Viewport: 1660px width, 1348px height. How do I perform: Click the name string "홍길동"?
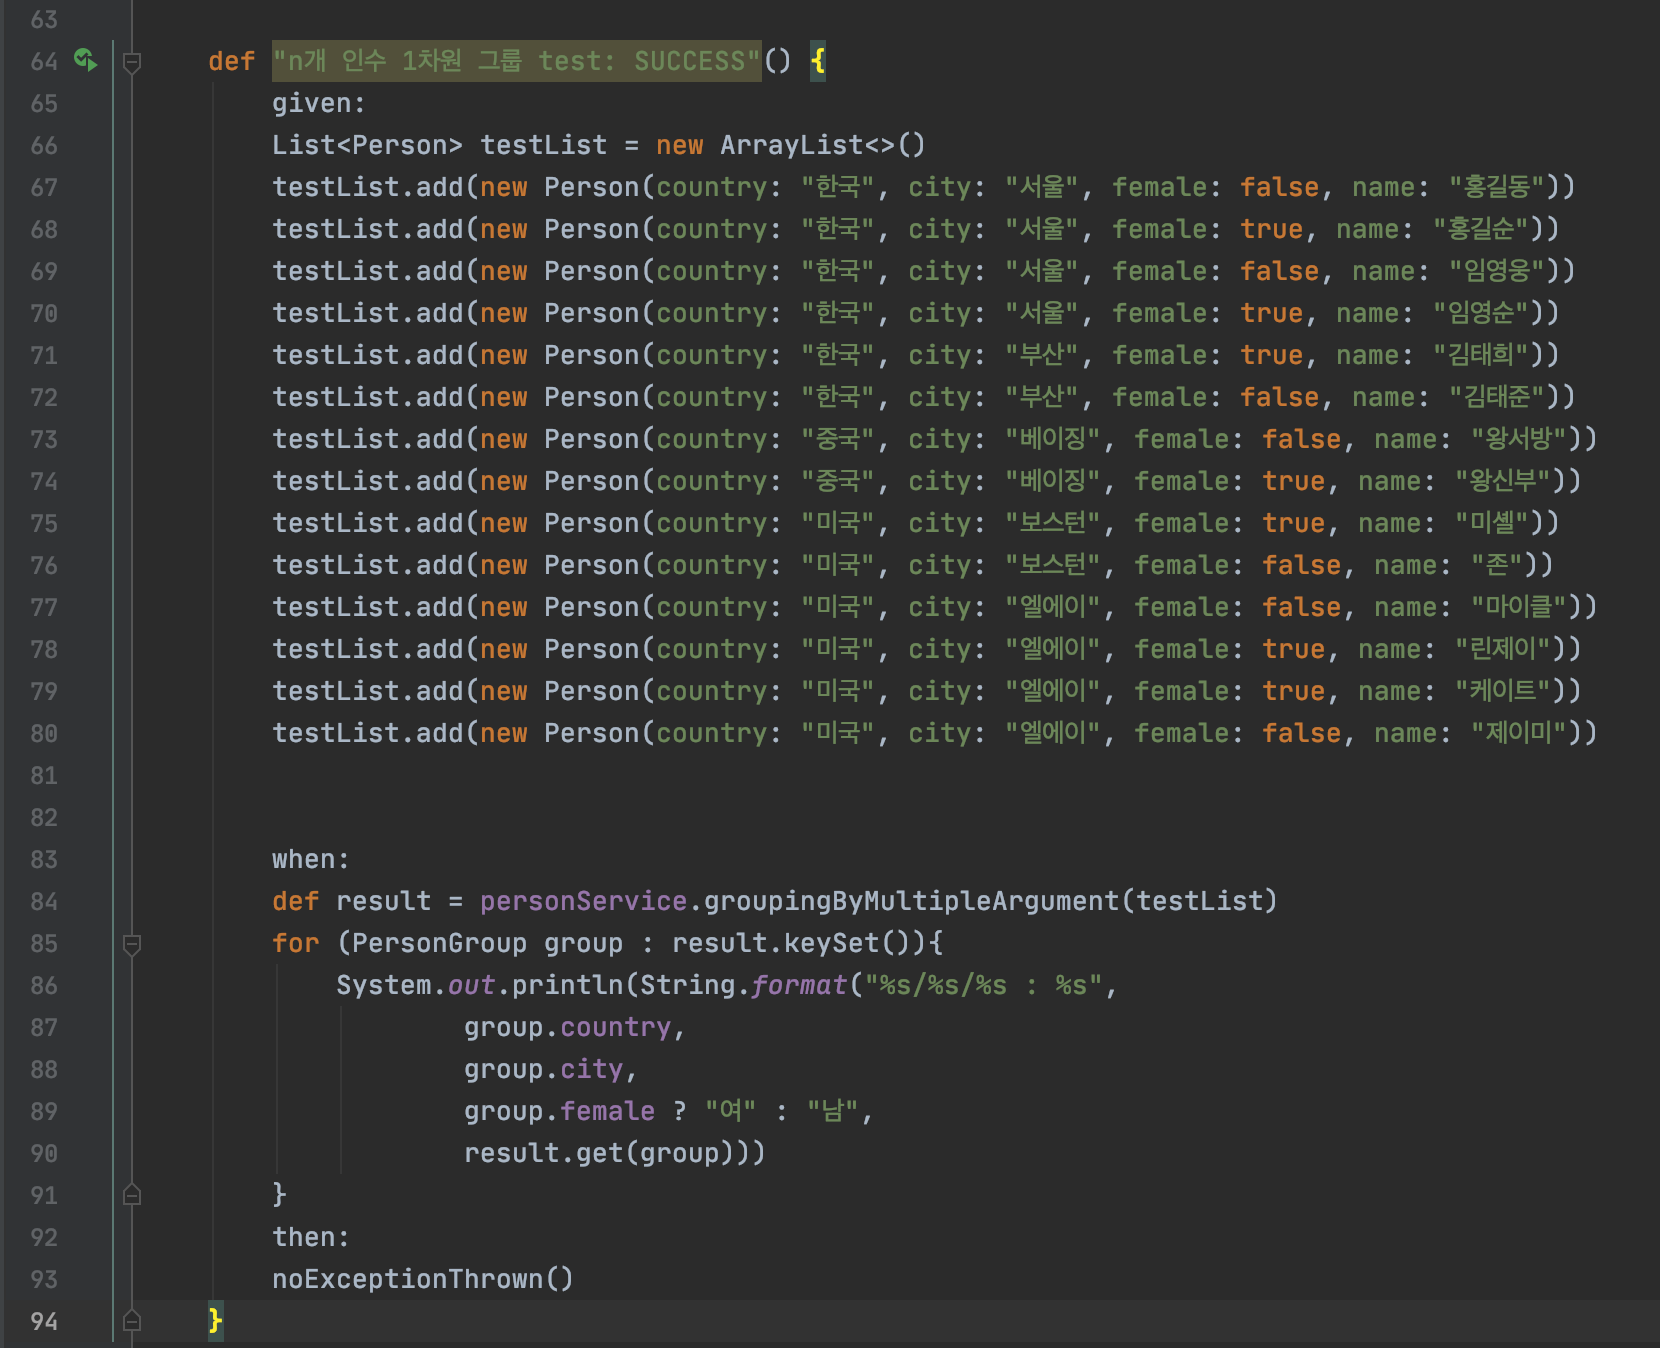[1496, 188]
